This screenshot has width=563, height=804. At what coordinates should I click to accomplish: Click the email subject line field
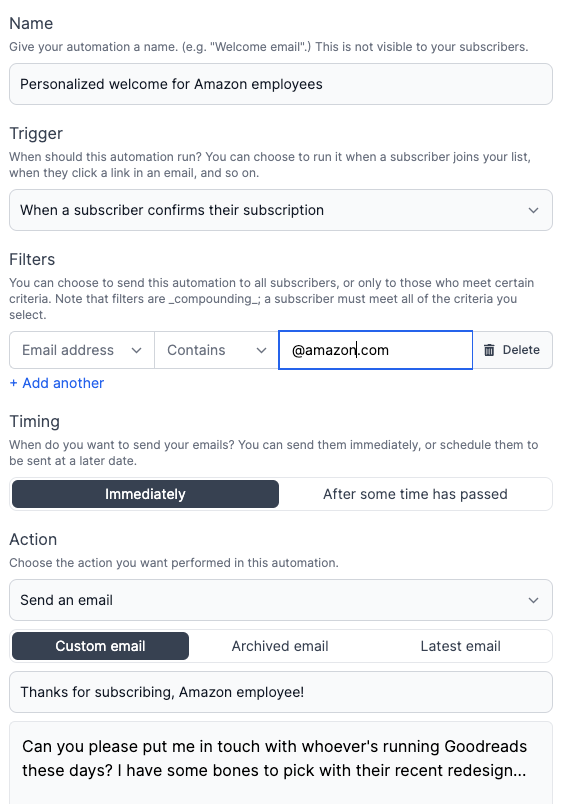coord(281,692)
